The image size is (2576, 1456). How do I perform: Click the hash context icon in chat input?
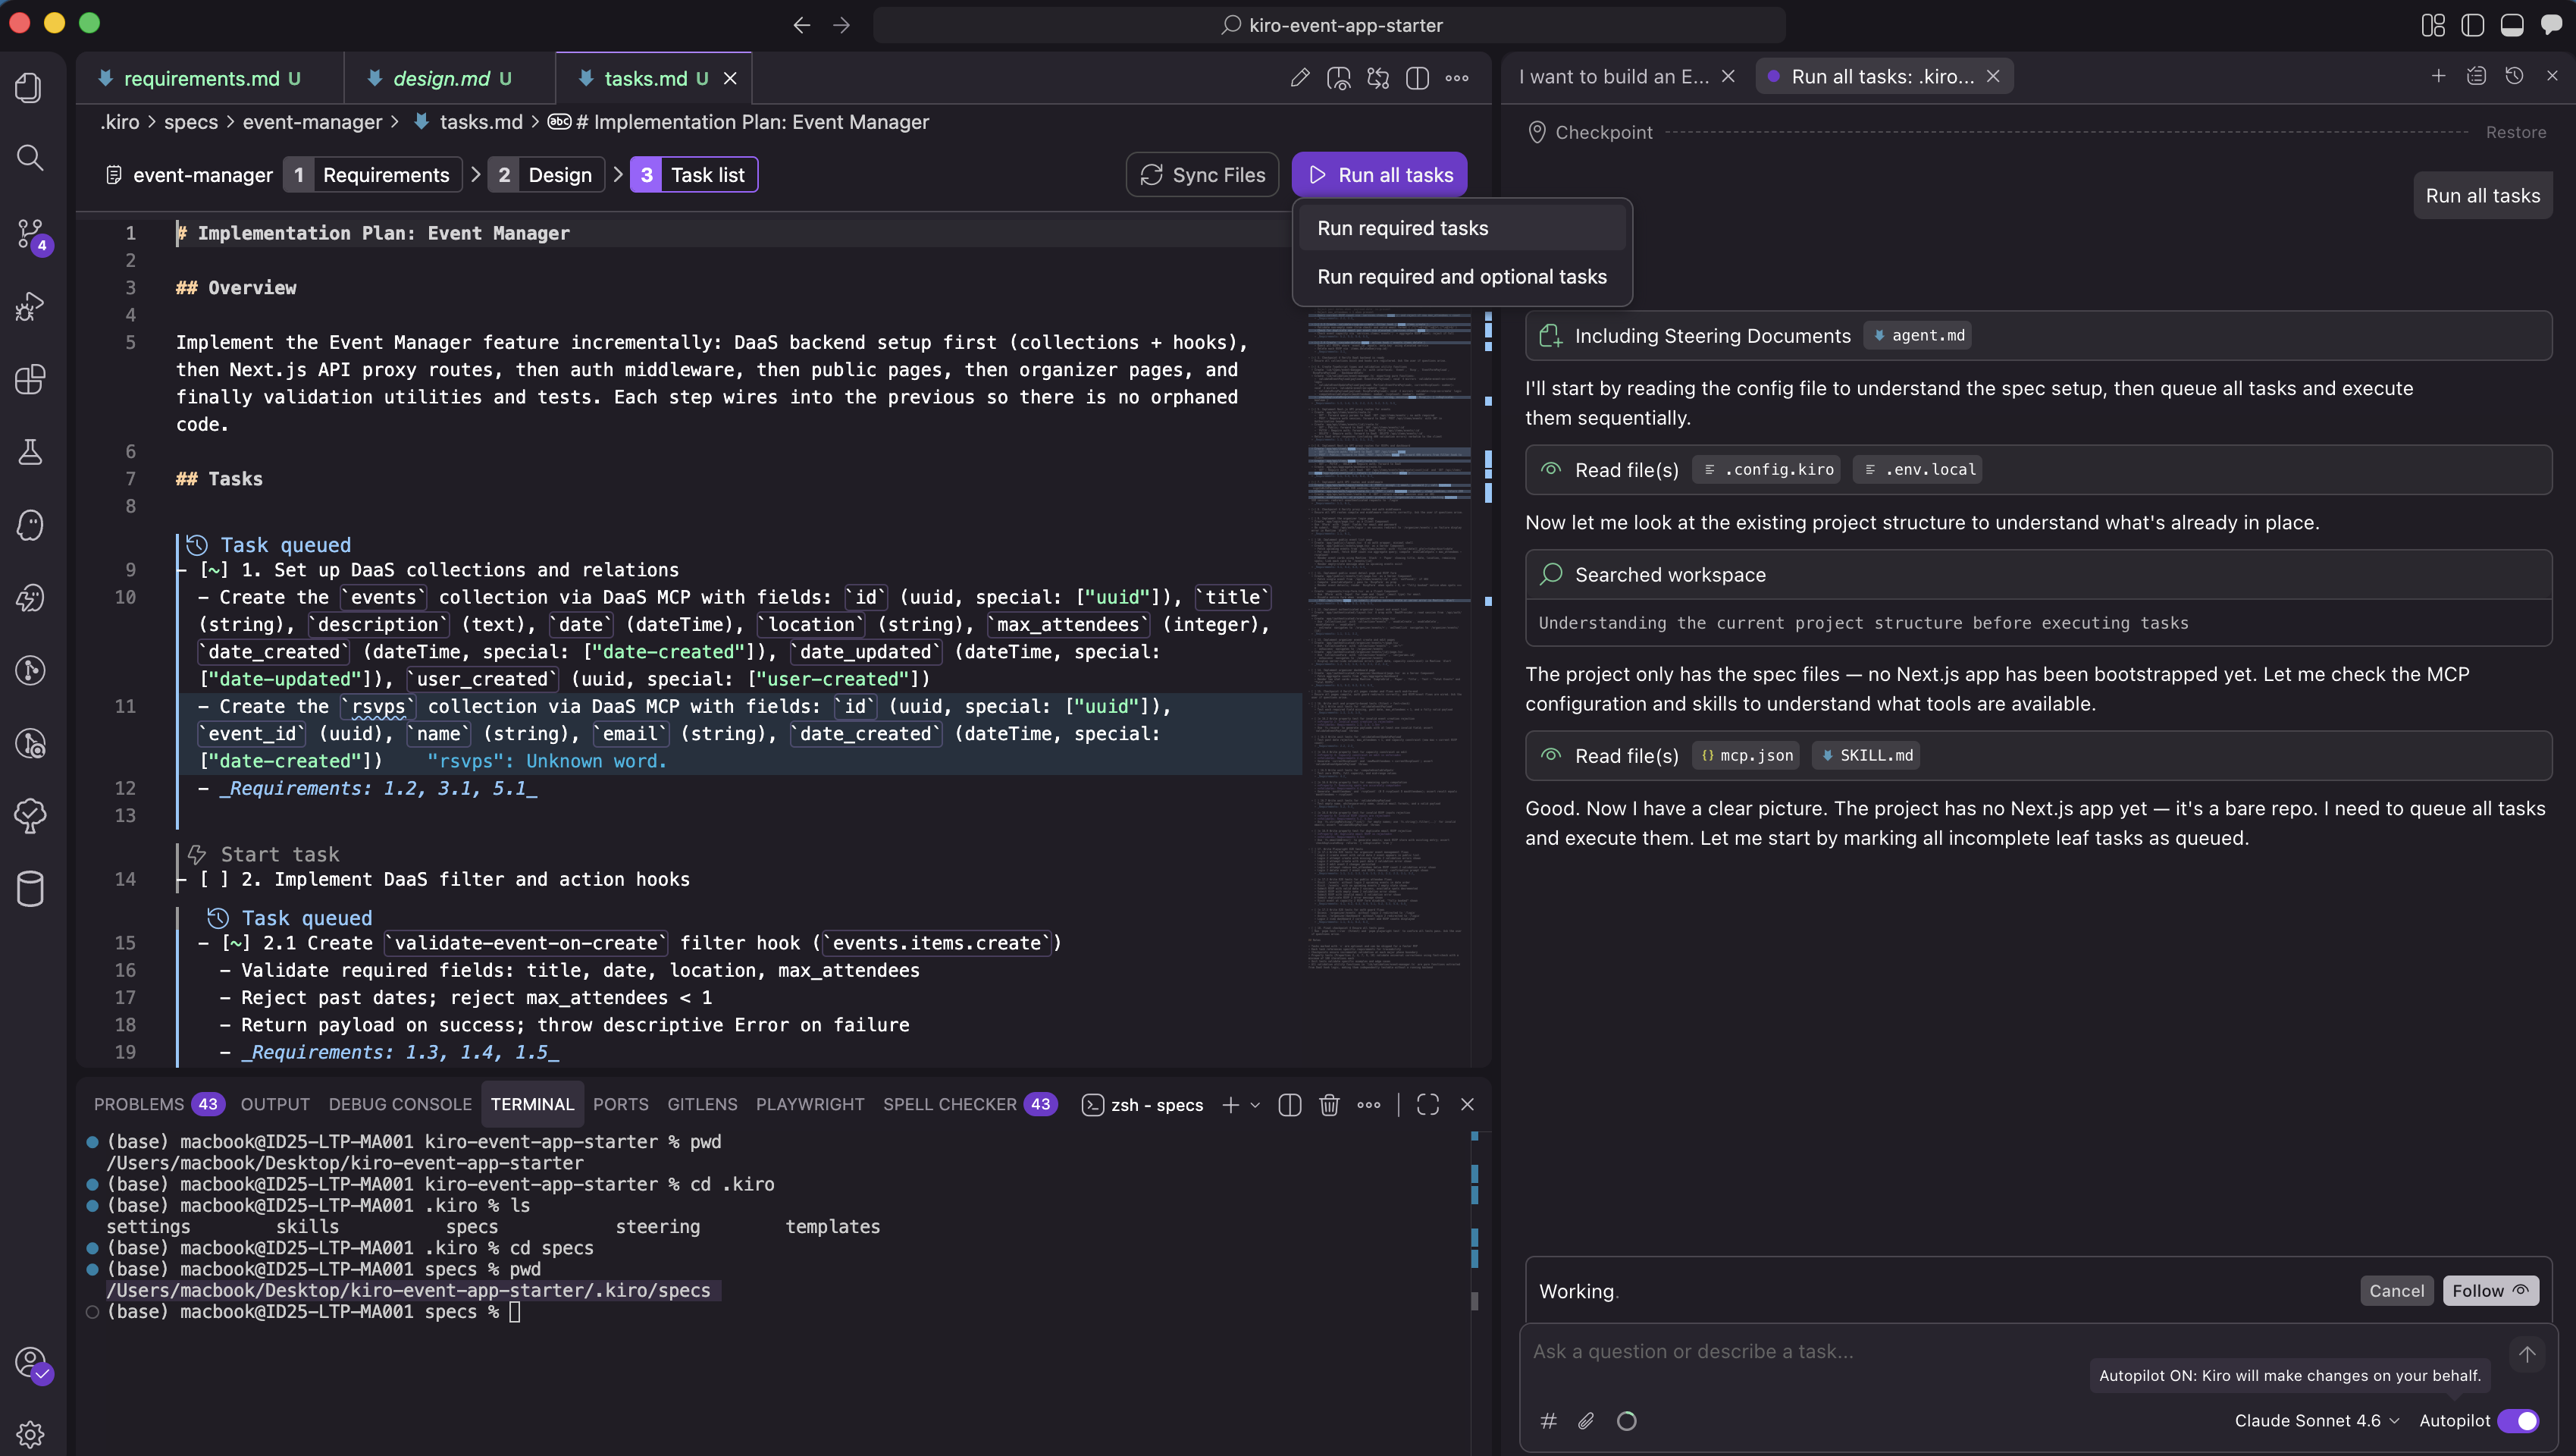[x=1548, y=1420]
